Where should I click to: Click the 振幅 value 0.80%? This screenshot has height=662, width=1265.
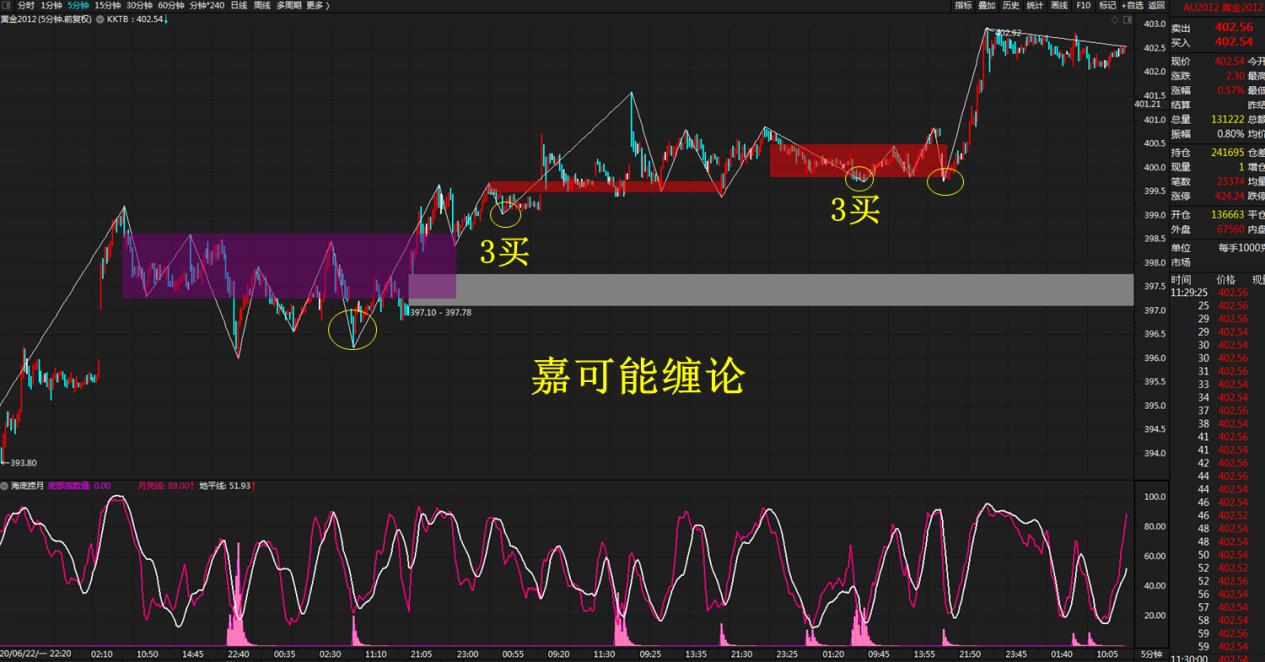1231,134
